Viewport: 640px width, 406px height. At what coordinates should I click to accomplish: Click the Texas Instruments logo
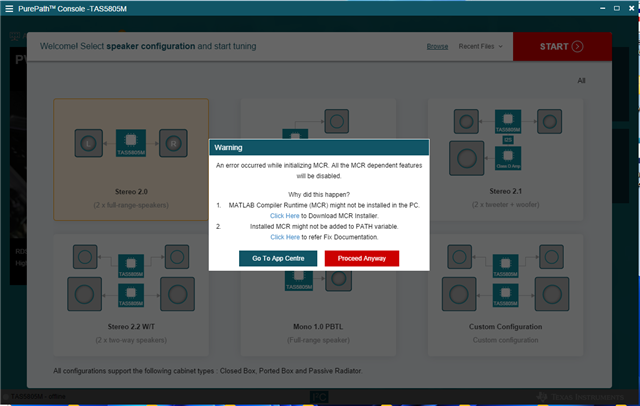point(581,397)
